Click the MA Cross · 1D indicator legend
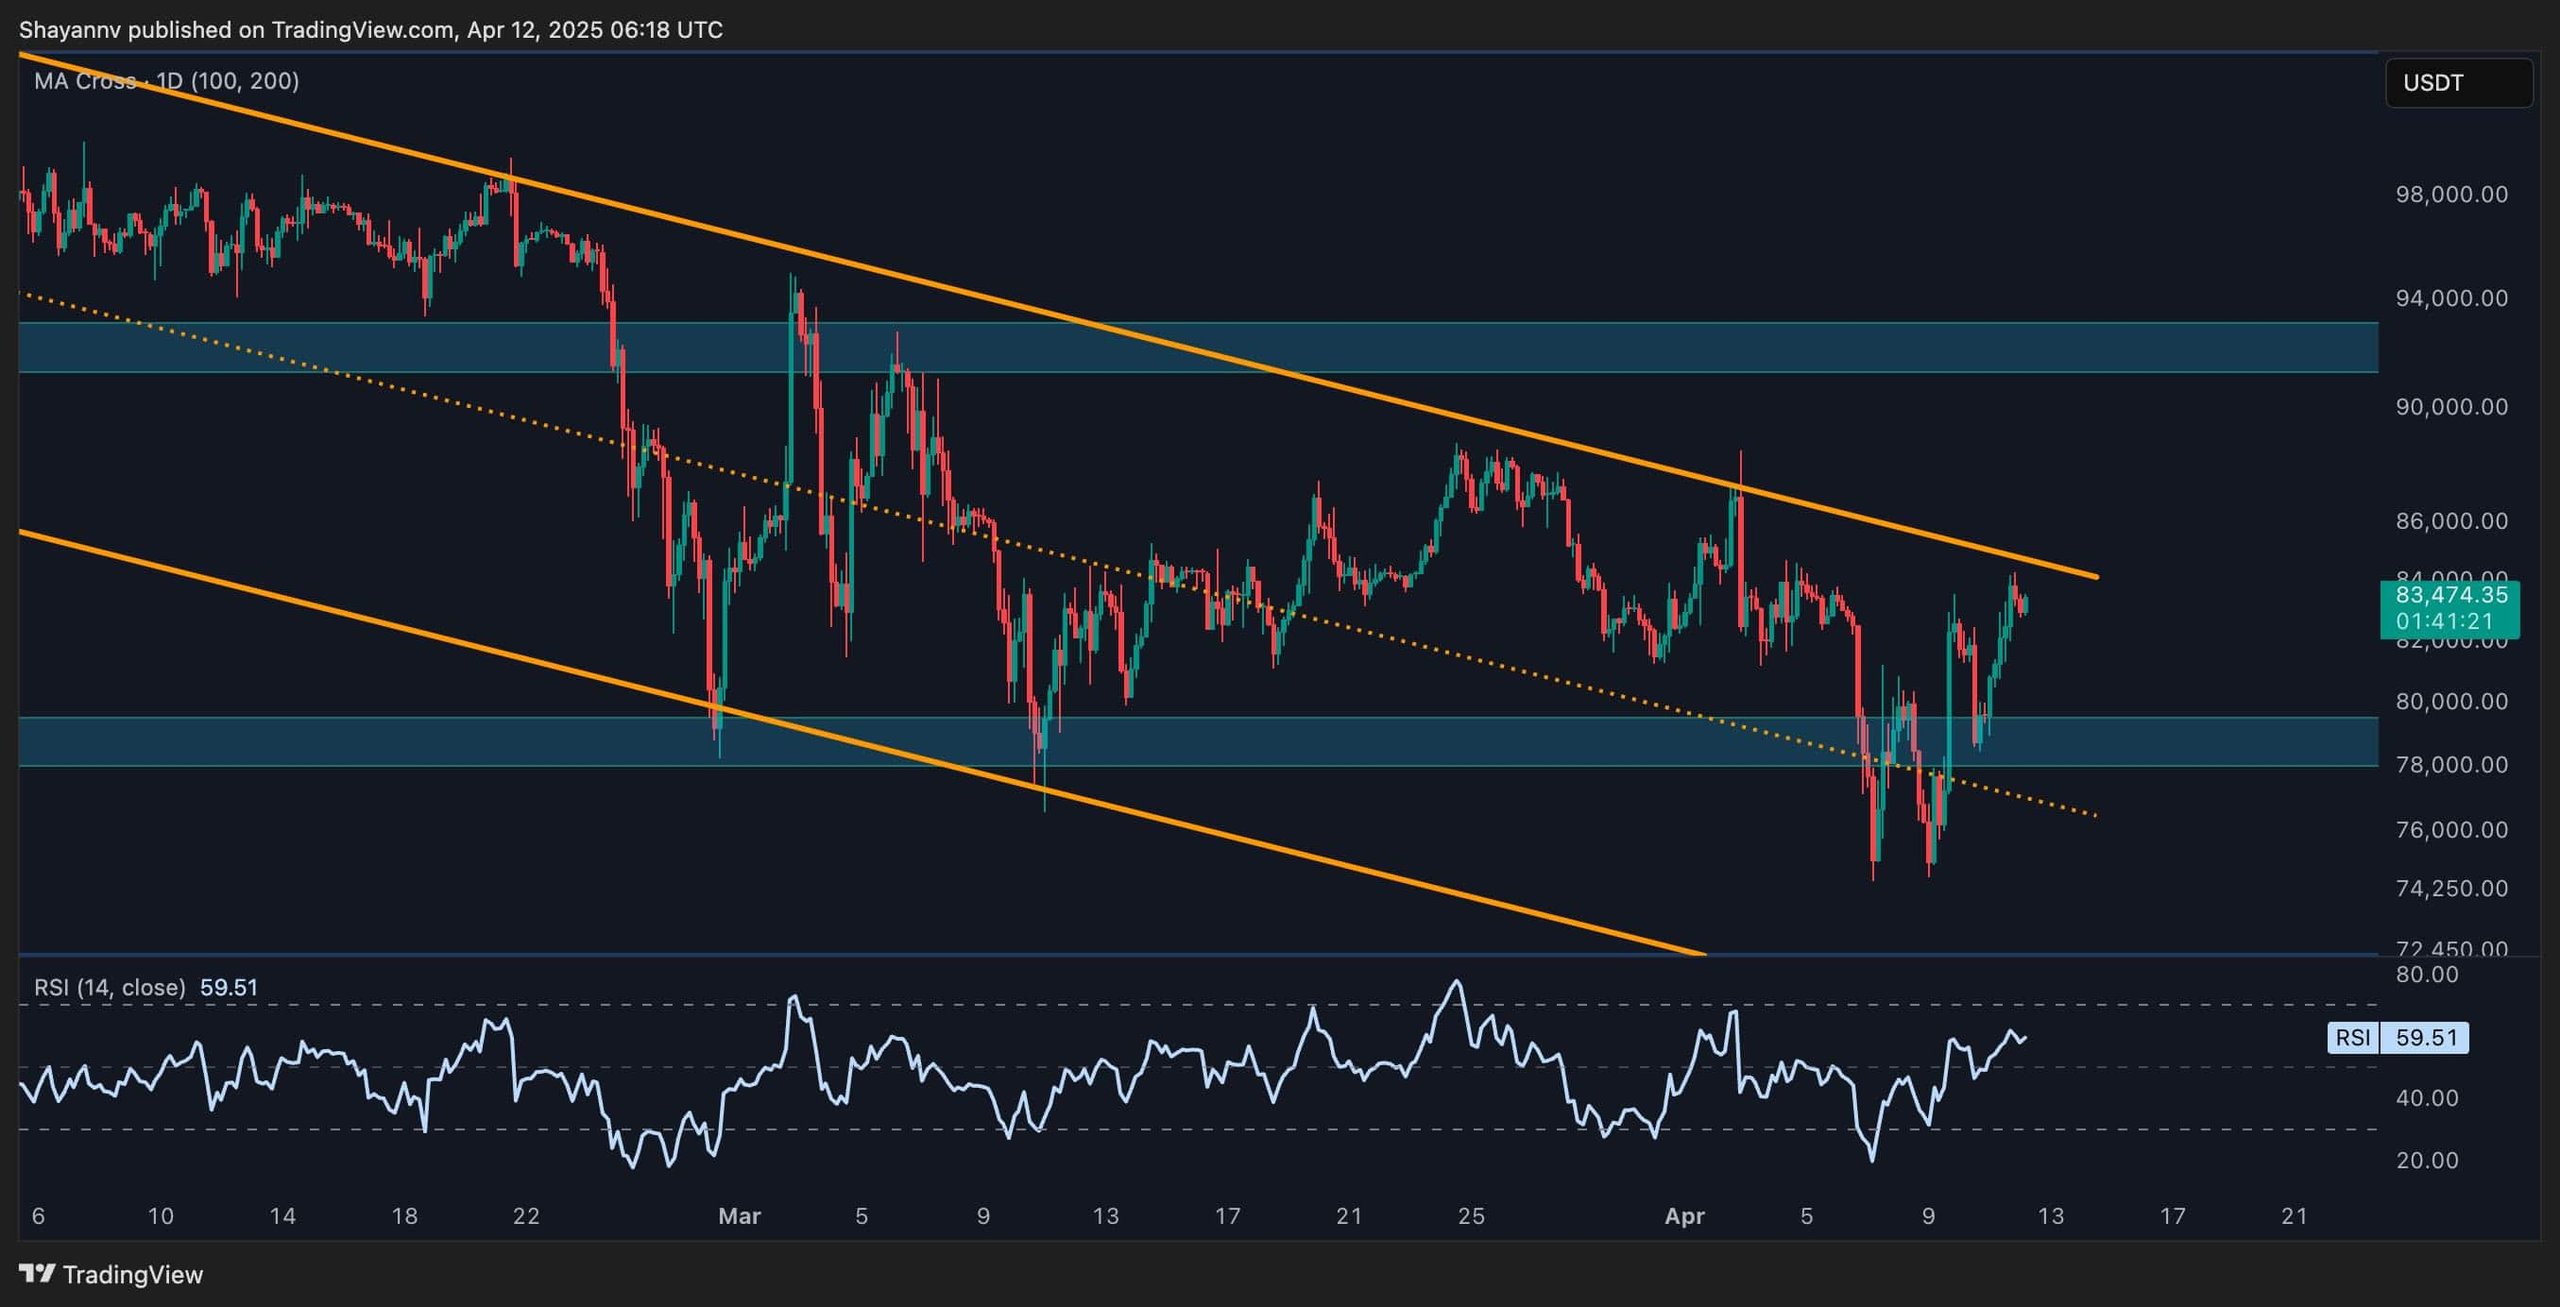The height and width of the screenshot is (1307, 2560). pyautogui.click(x=160, y=82)
